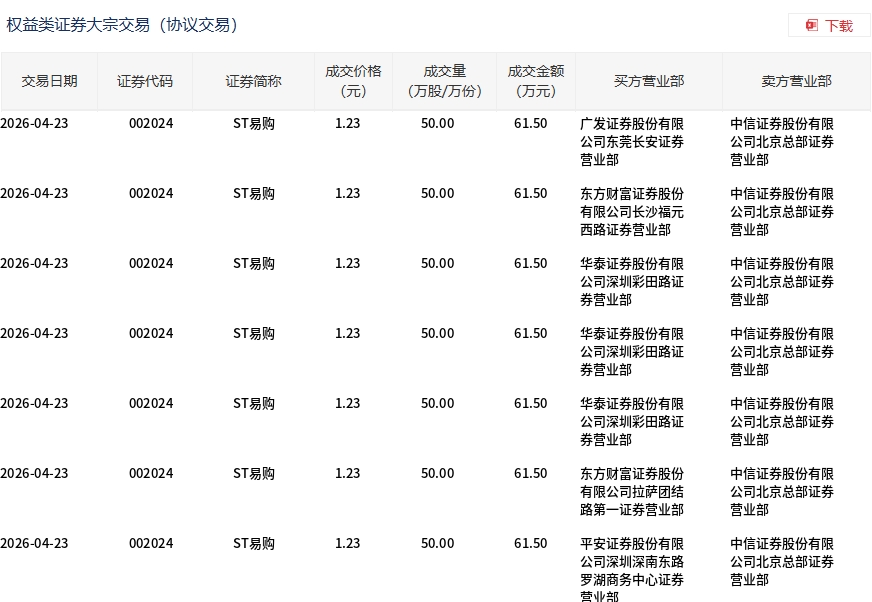Click the 证券代码 column header
872x602 pixels.
click(x=145, y=81)
